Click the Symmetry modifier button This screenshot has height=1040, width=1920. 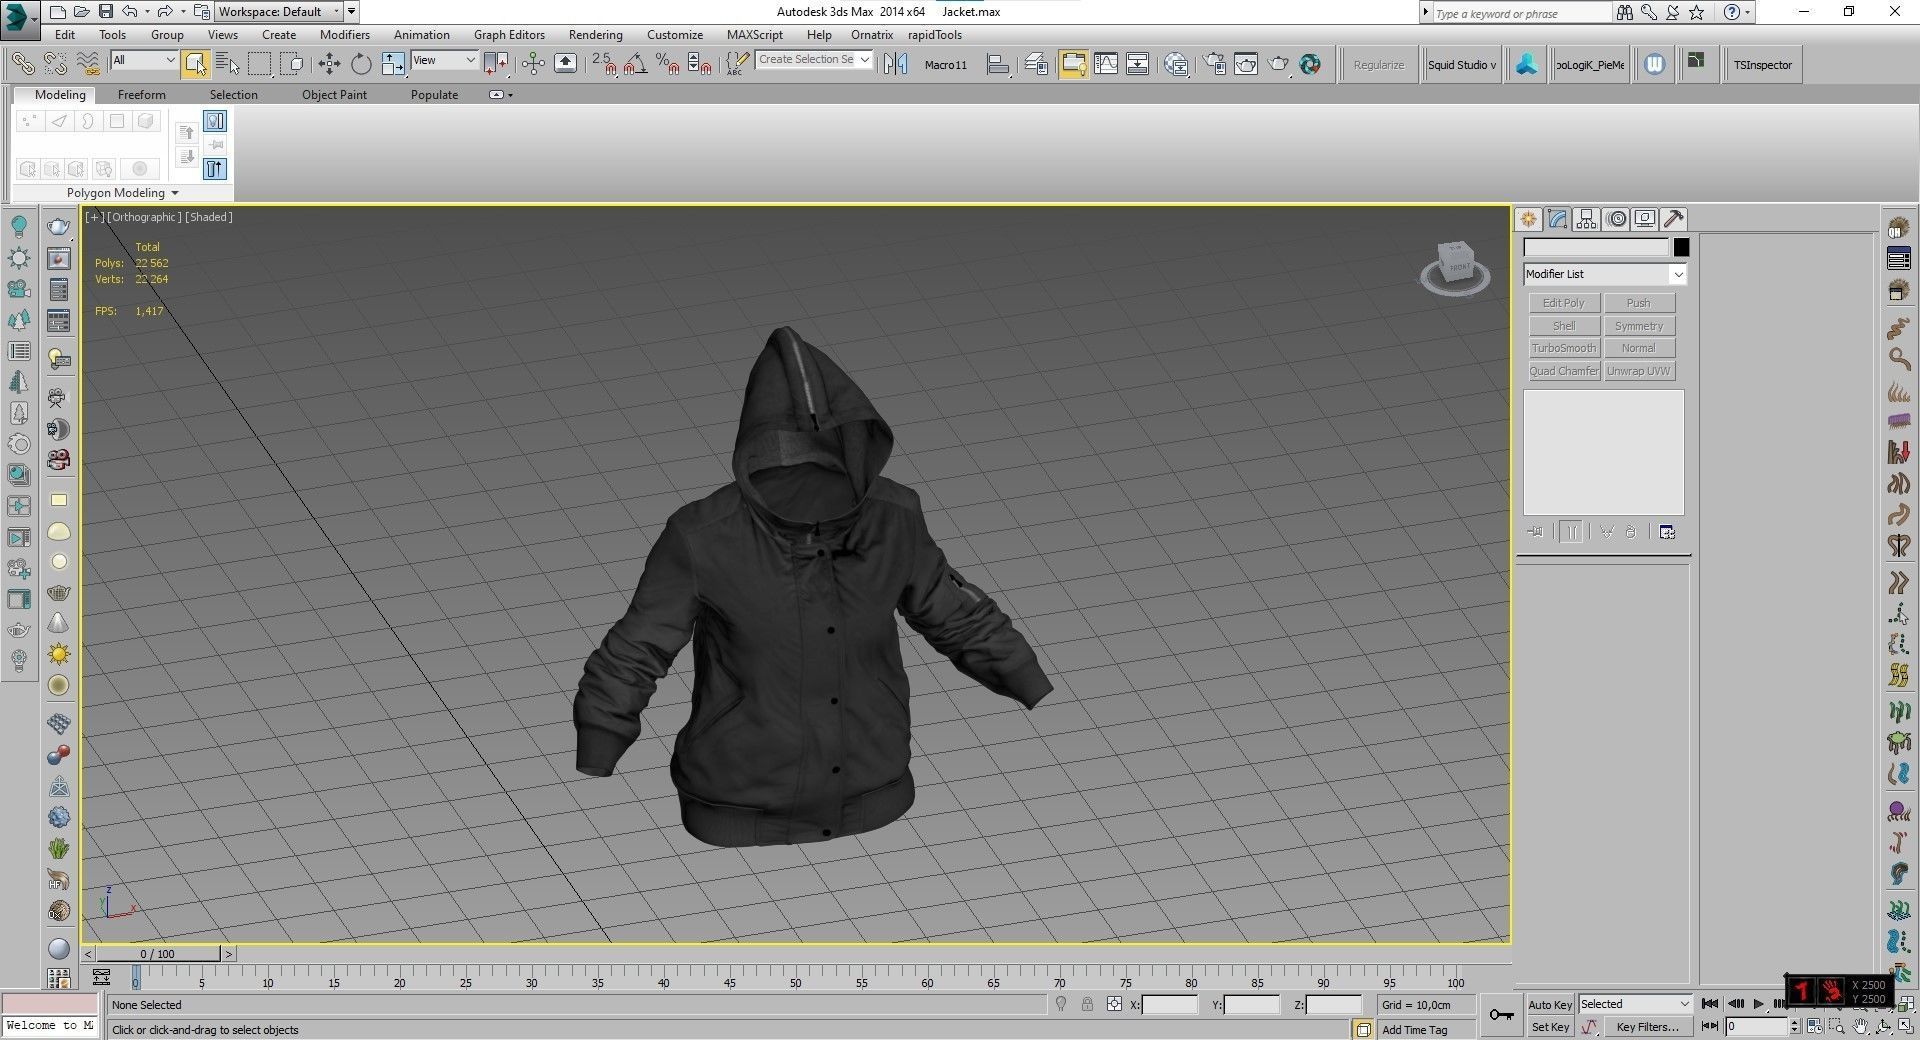[x=1639, y=326]
